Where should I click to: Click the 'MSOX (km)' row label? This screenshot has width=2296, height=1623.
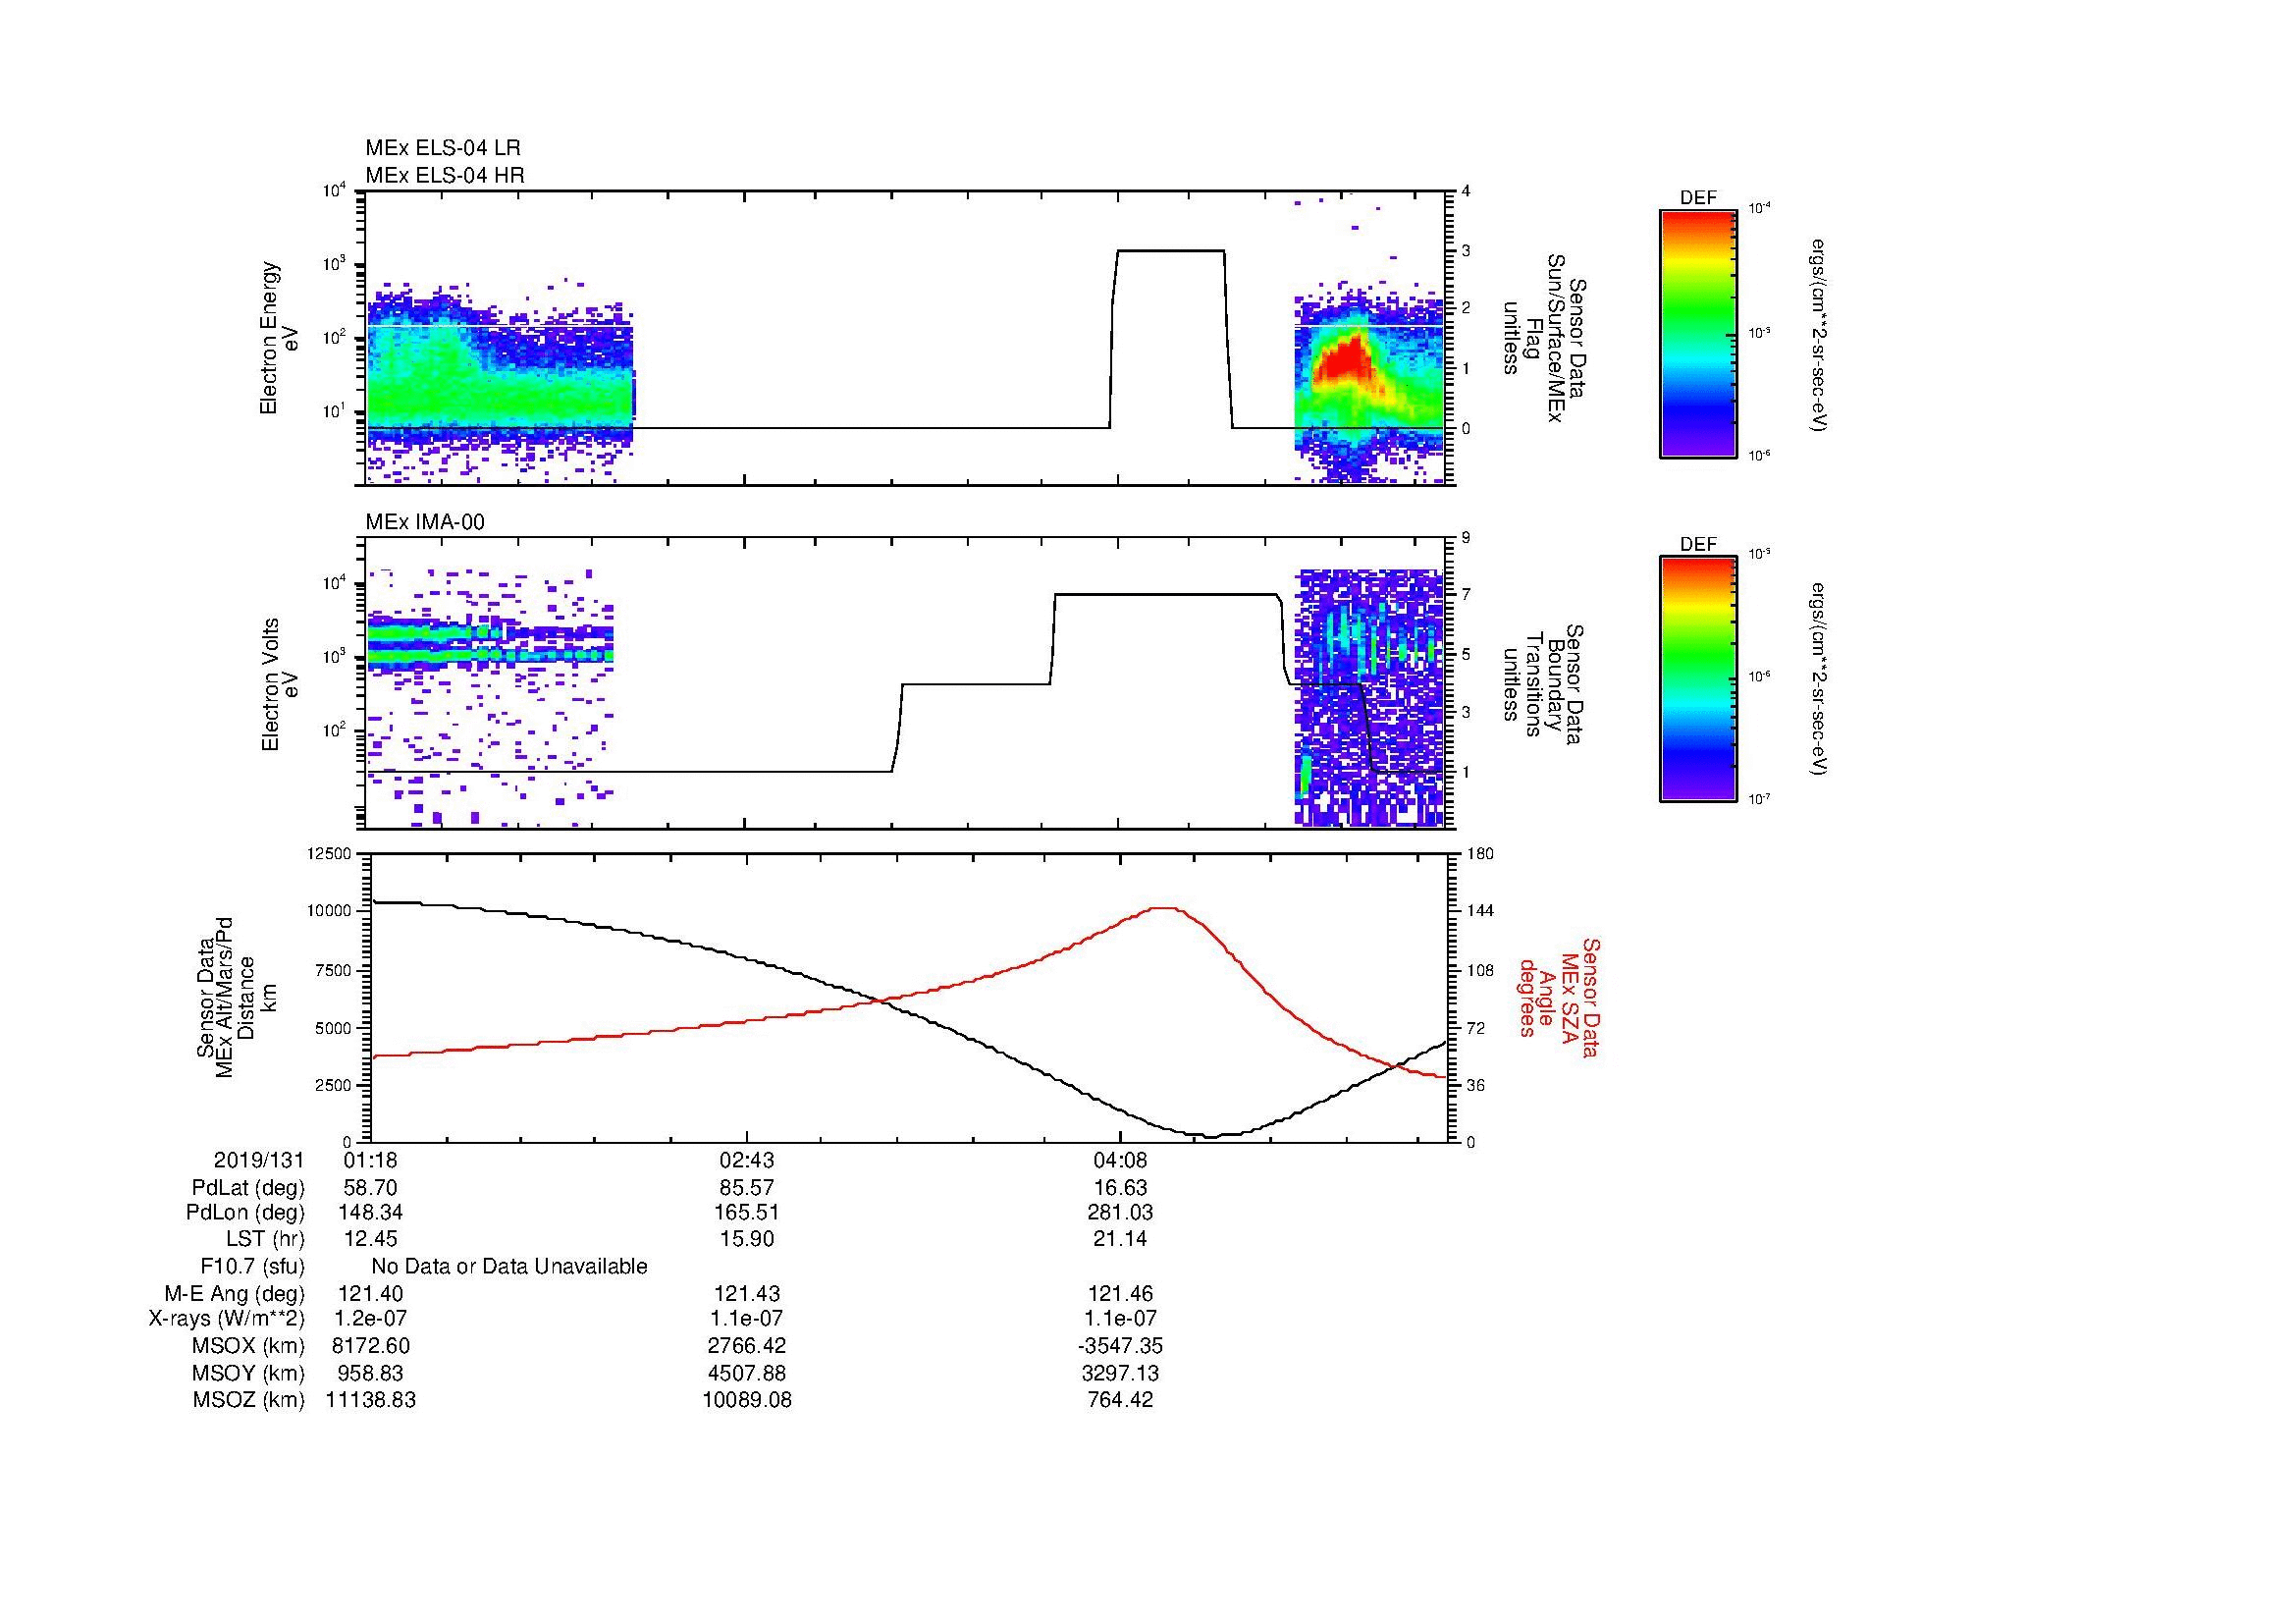tap(248, 1346)
